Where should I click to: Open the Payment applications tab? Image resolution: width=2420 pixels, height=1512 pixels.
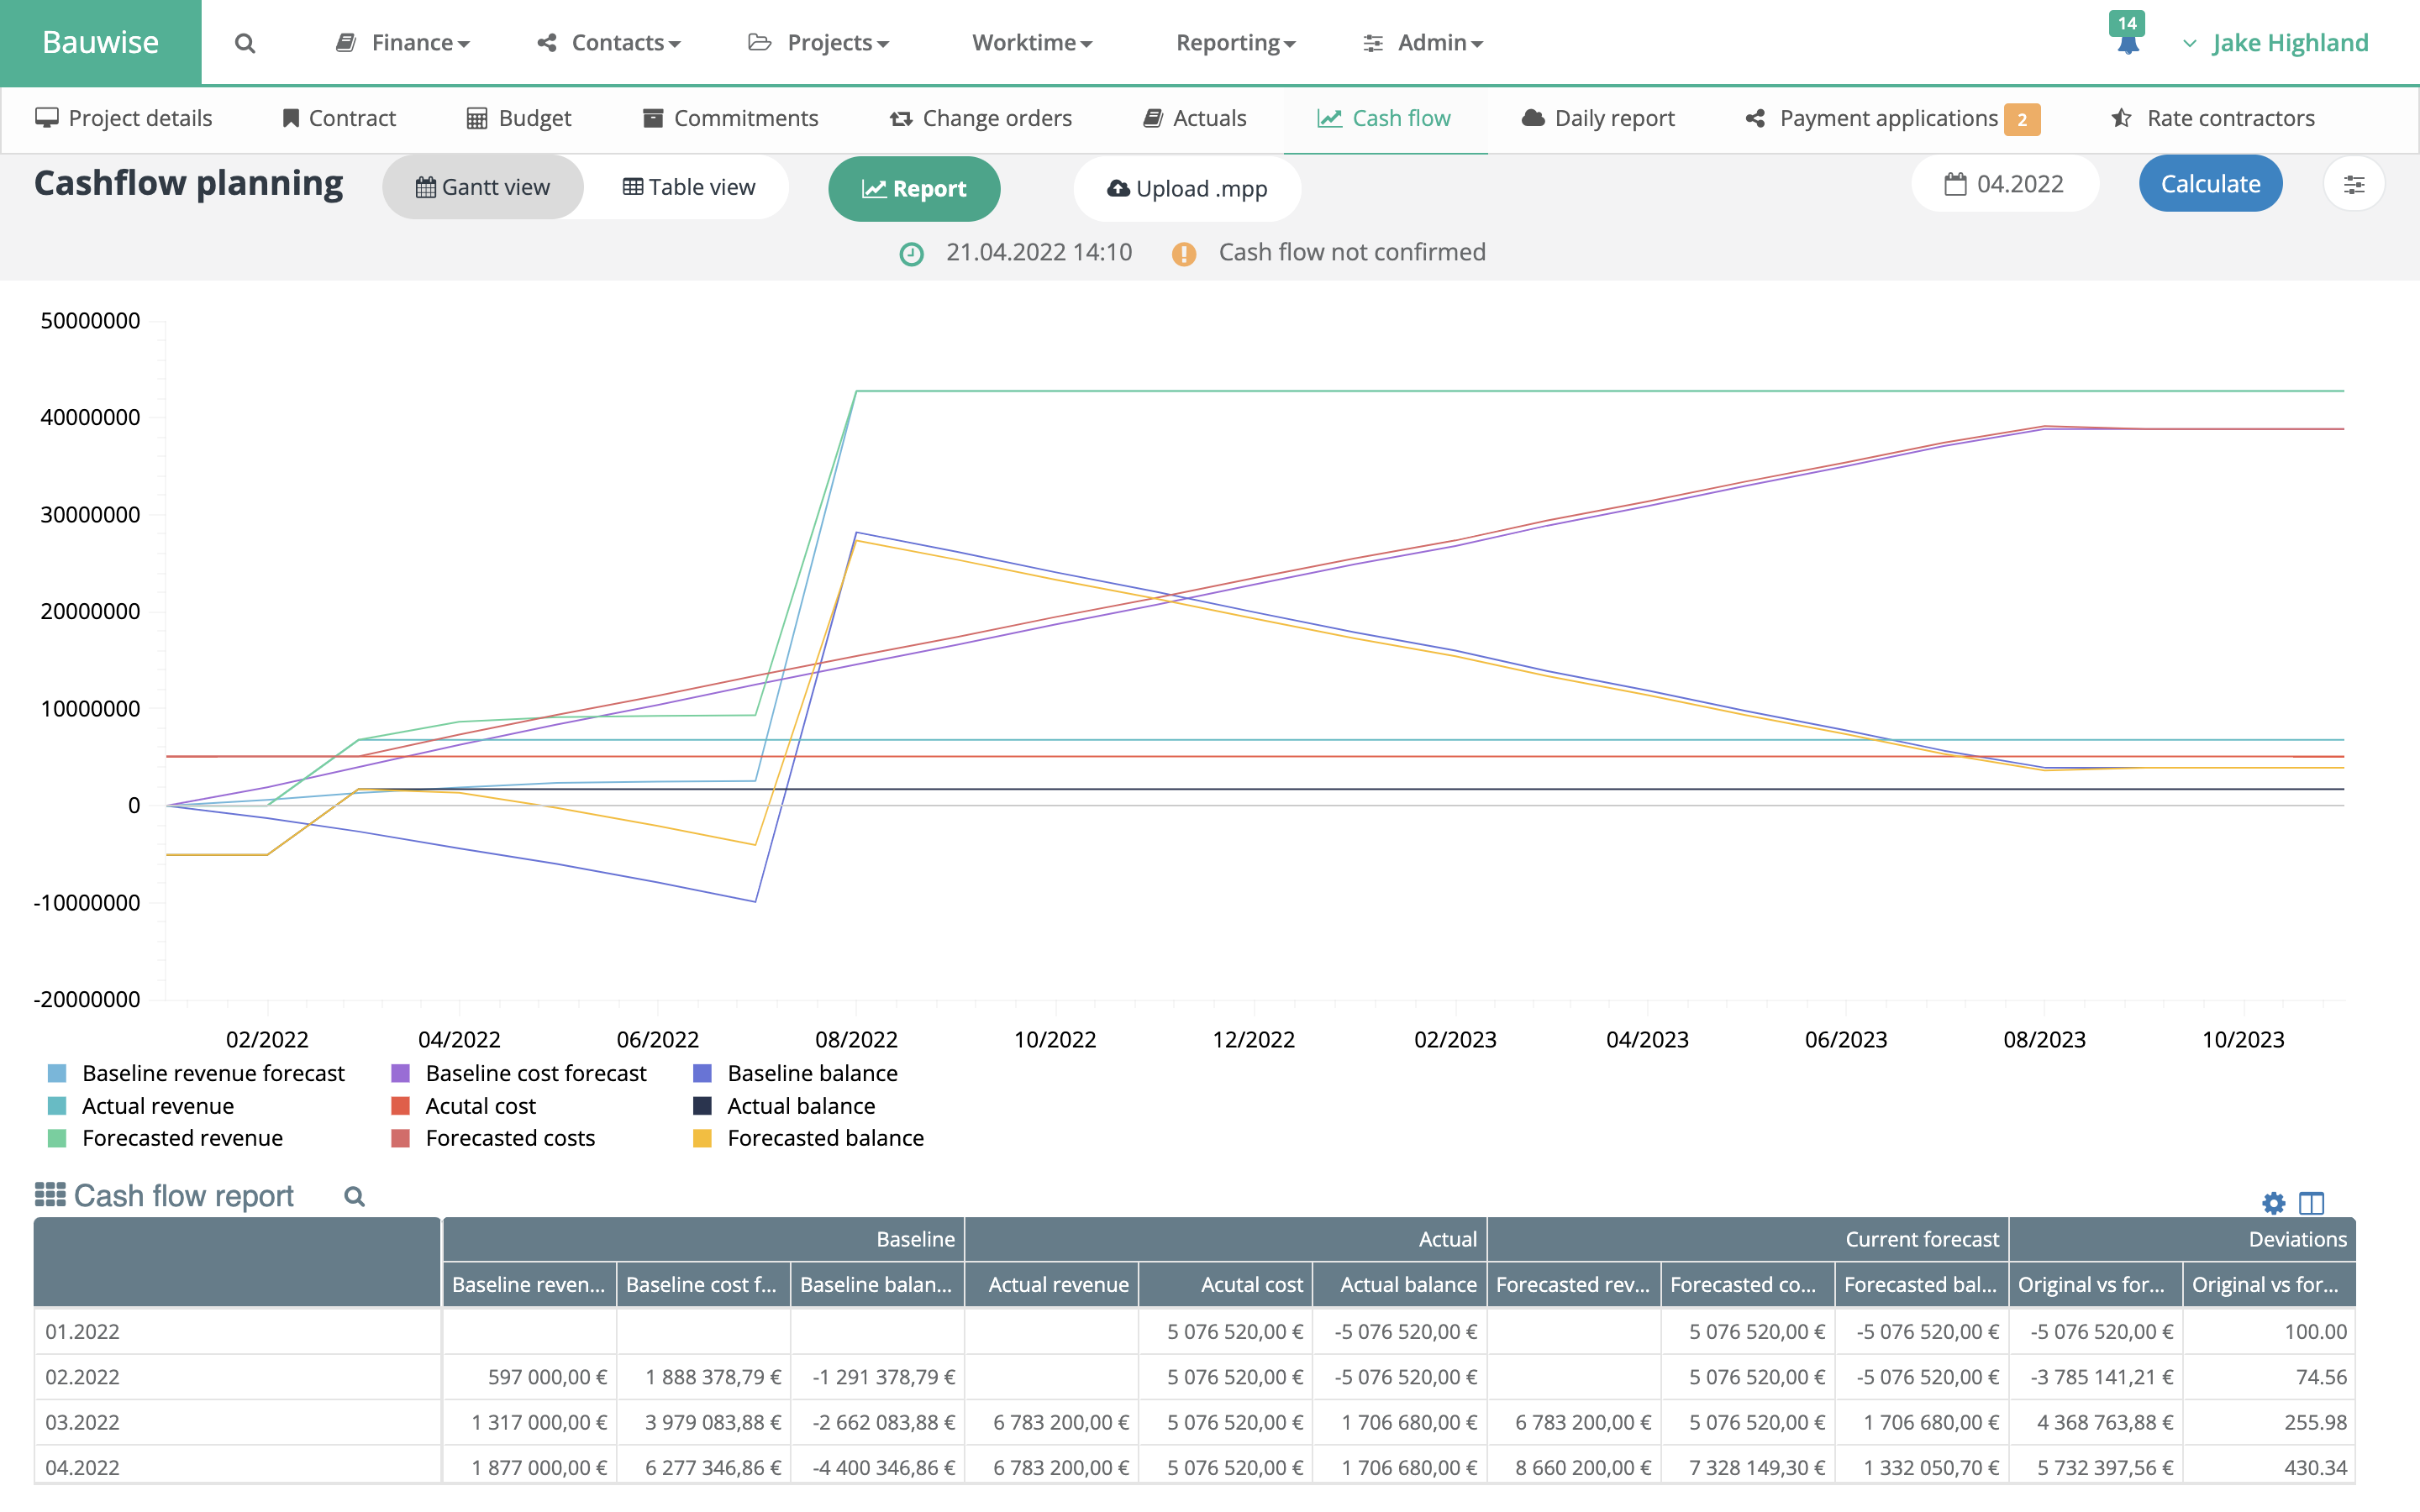tap(1889, 117)
